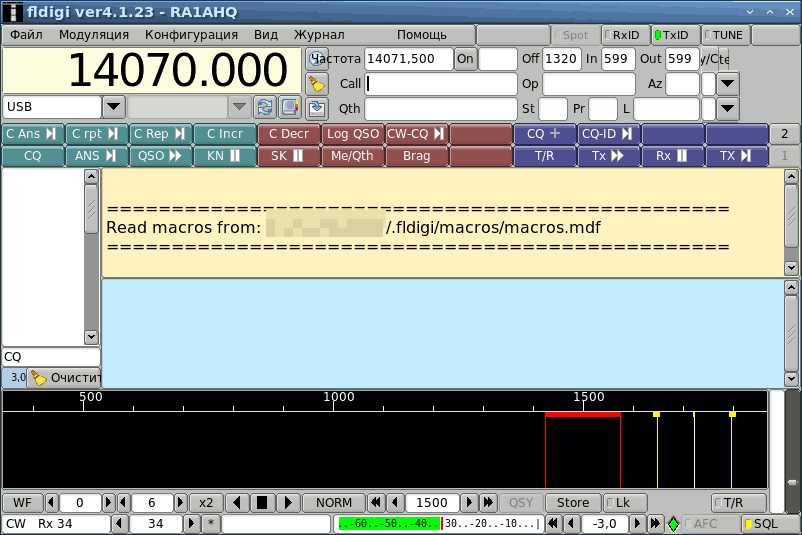Click the waterfall right arrow playback button

[x=288, y=503]
